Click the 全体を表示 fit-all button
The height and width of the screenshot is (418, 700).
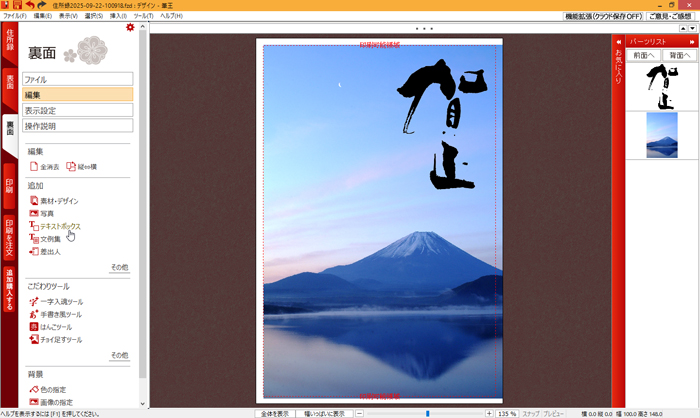click(275, 413)
